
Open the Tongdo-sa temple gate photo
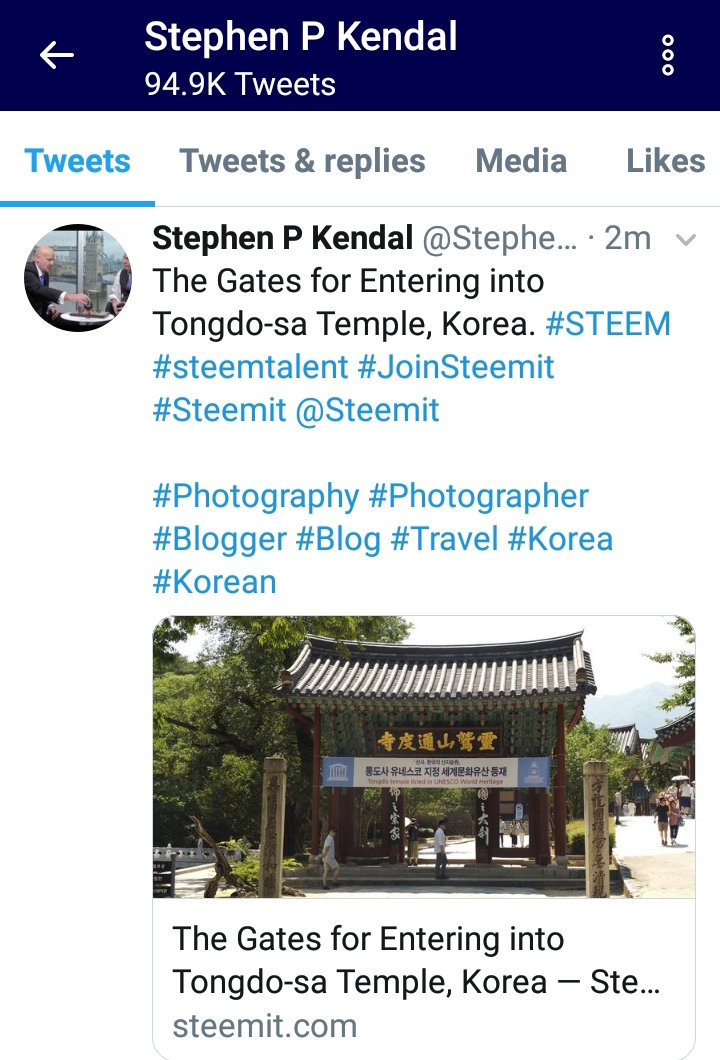tap(424, 756)
